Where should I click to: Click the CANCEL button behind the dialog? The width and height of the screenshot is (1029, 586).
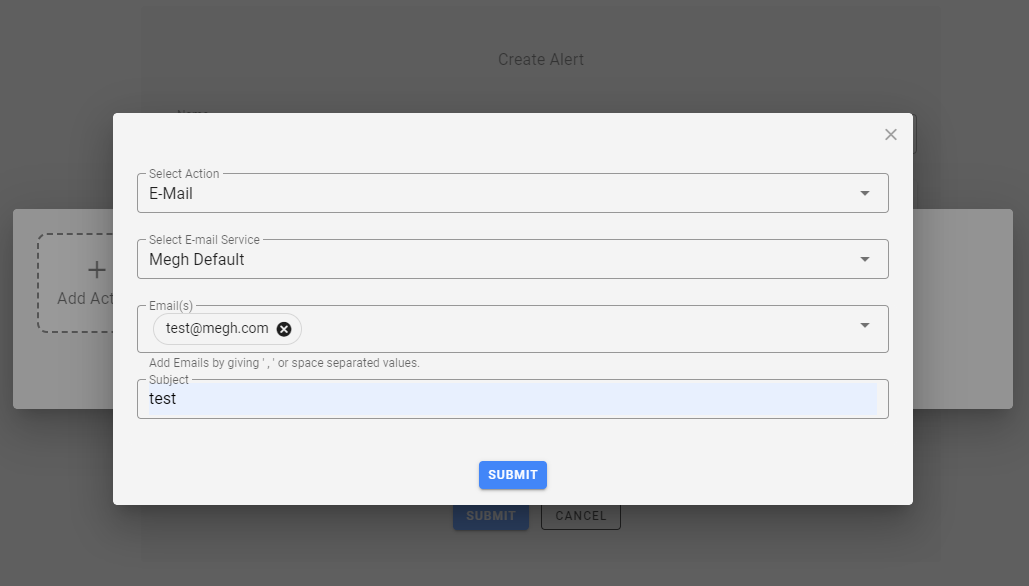[x=580, y=516]
